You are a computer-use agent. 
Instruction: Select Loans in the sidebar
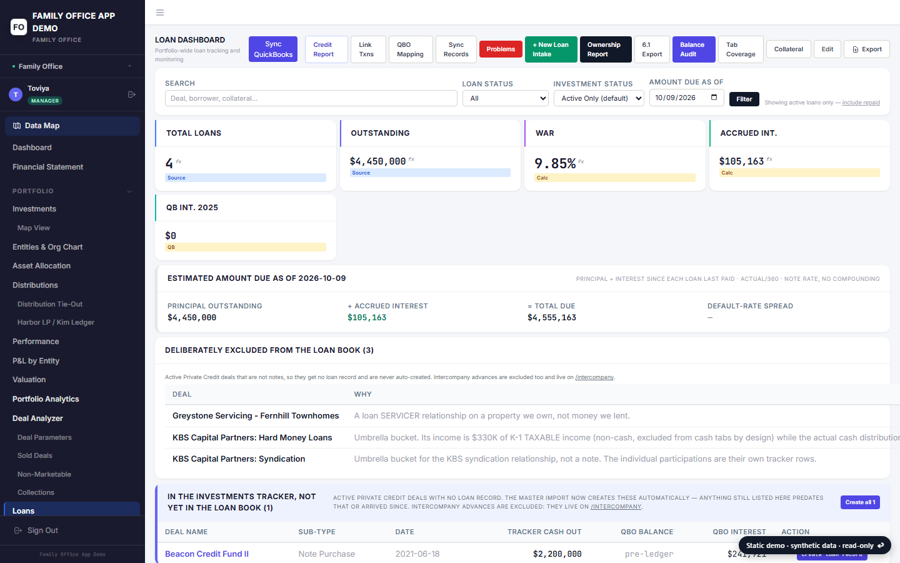tap(72, 510)
